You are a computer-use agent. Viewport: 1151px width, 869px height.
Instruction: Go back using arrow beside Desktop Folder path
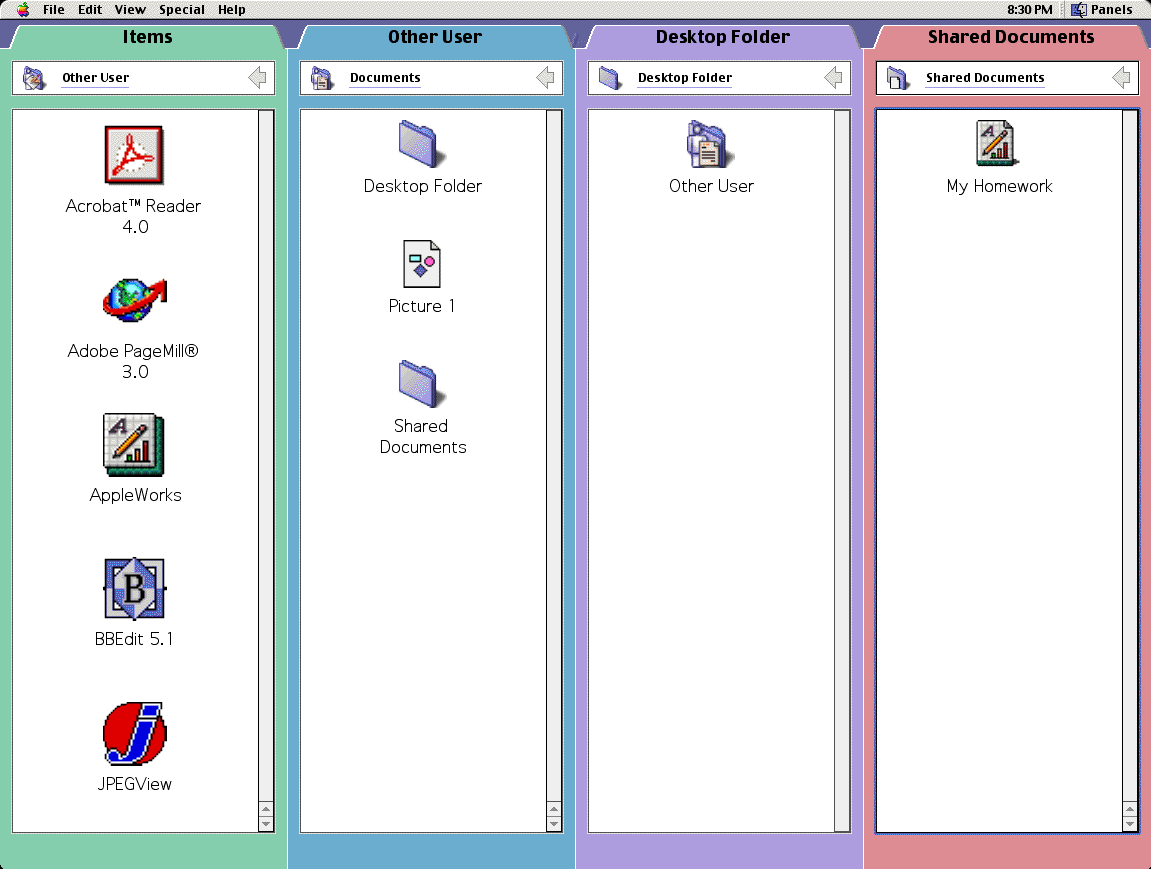click(832, 78)
